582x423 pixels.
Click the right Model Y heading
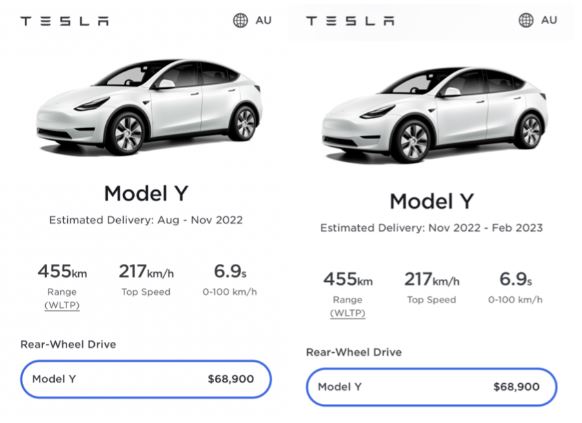[x=432, y=201]
